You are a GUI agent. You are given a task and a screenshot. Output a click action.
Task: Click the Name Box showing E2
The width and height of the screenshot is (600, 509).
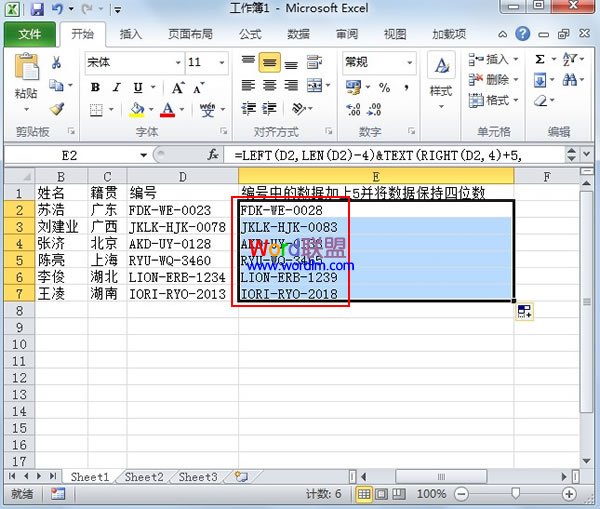pyautogui.click(x=68, y=156)
